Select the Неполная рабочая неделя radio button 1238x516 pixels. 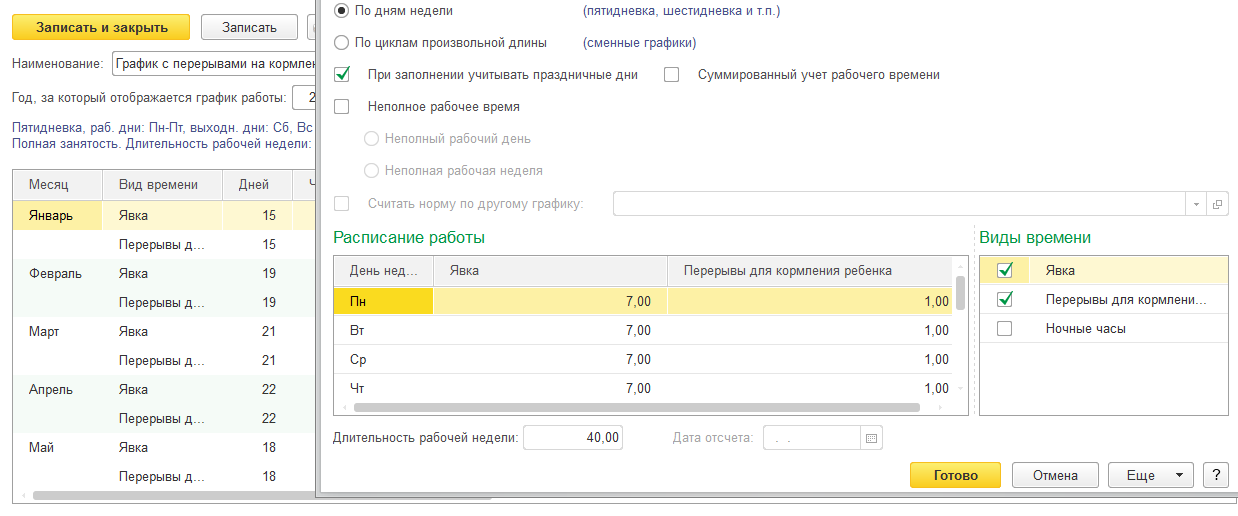coord(372,171)
